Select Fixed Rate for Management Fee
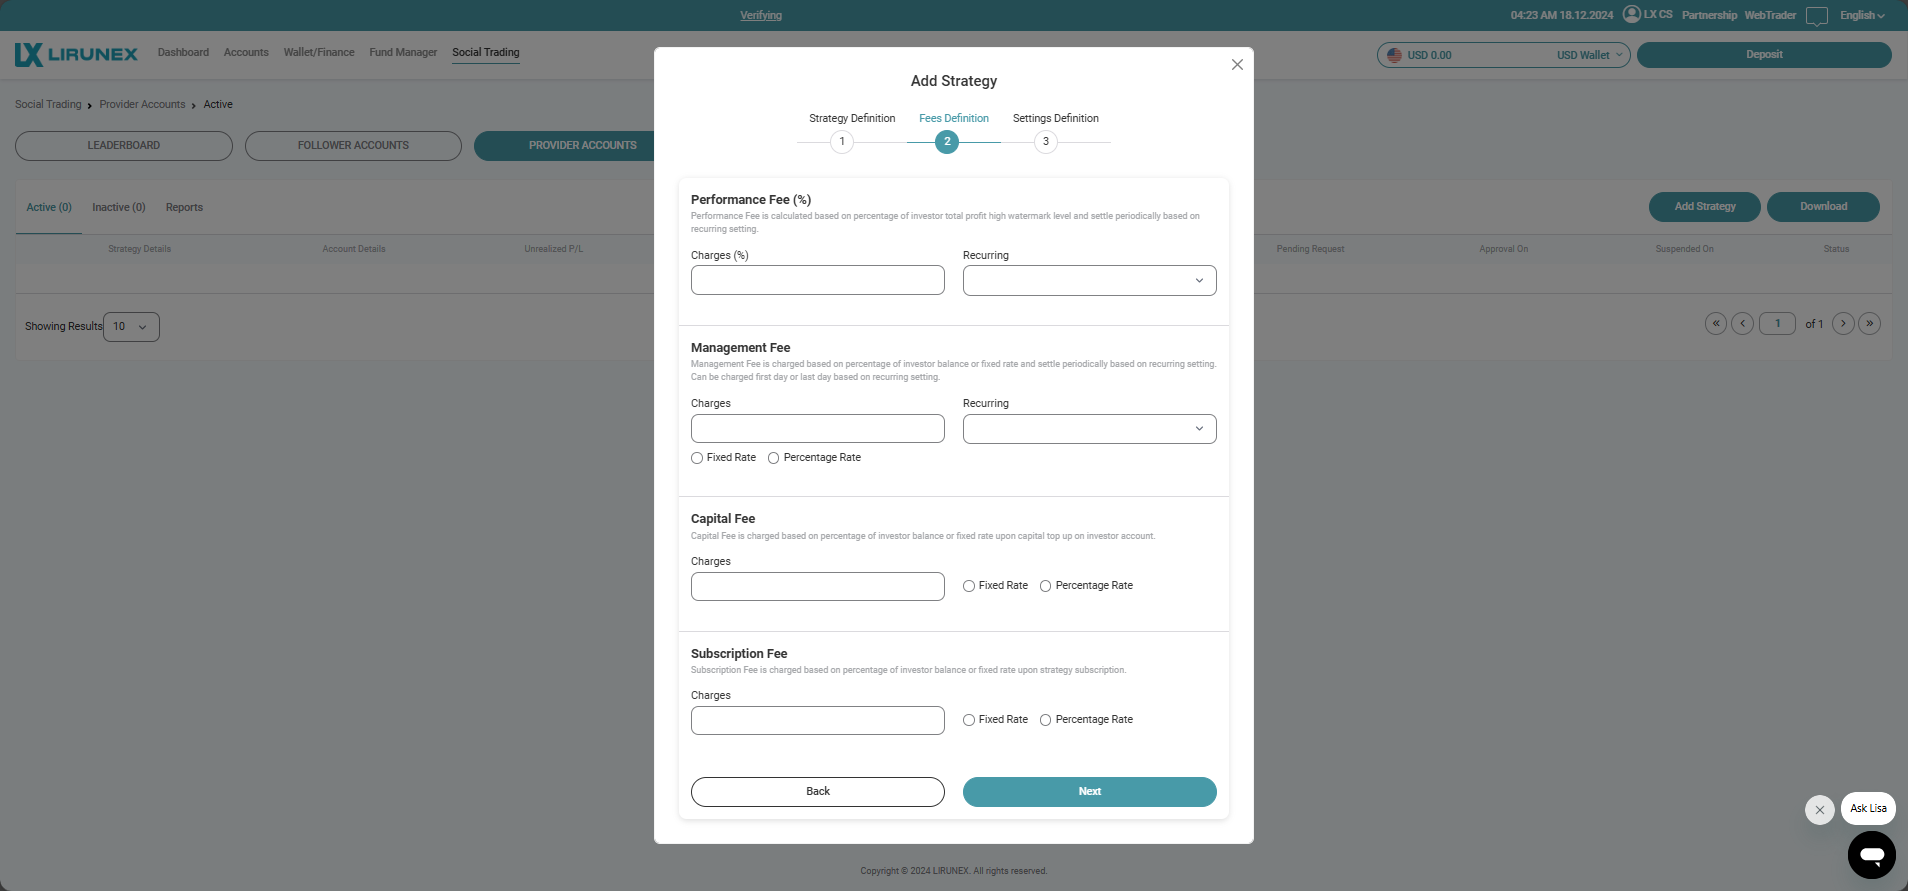This screenshot has height=891, width=1908. click(x=697, y=458)
